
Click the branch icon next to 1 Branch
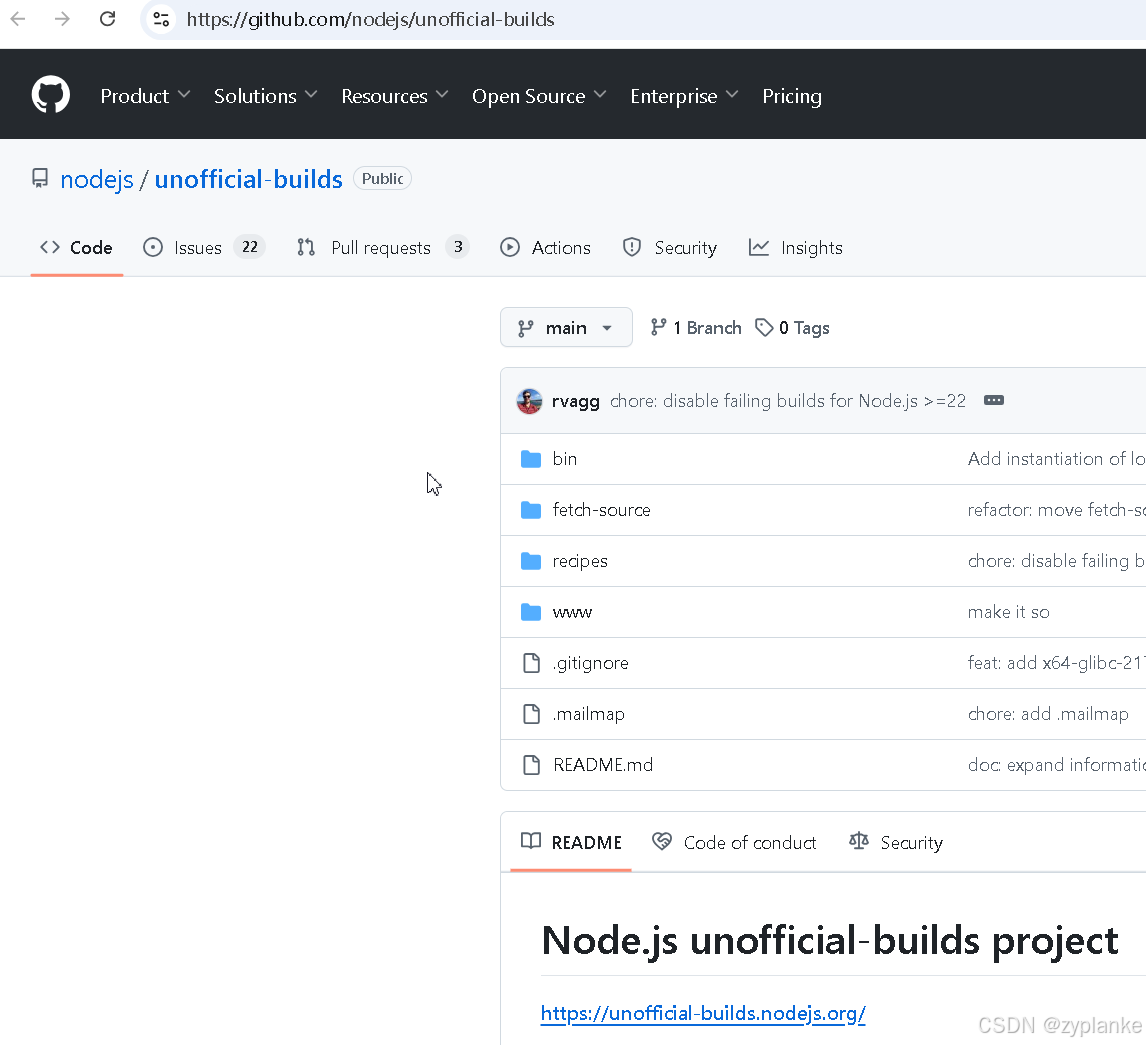click(659, 327)
